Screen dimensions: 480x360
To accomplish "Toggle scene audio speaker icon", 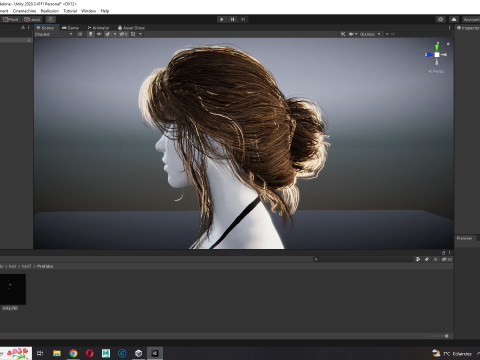I will coord(99,34).
